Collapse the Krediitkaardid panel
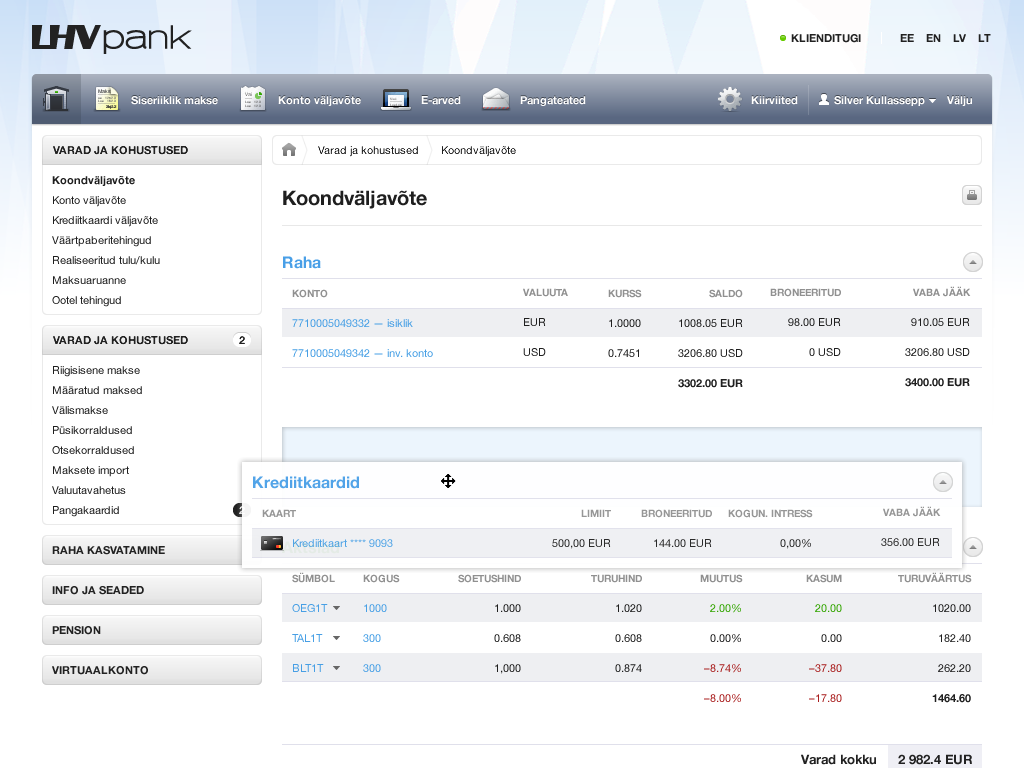The width and height of the screenshot is (1024, 768). 942,482
